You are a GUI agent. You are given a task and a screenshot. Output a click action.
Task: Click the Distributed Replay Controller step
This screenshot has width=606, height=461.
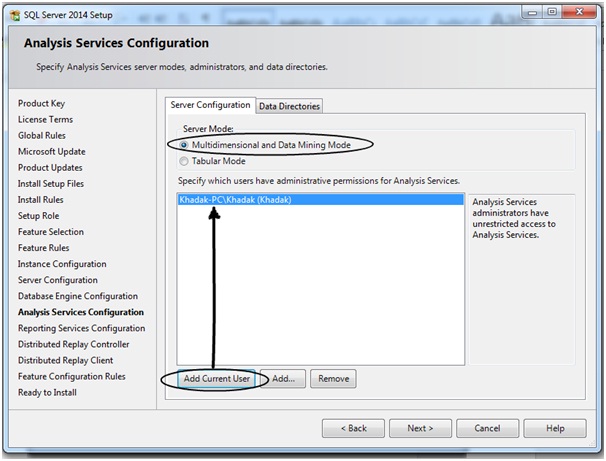click(x=73, y=344)
